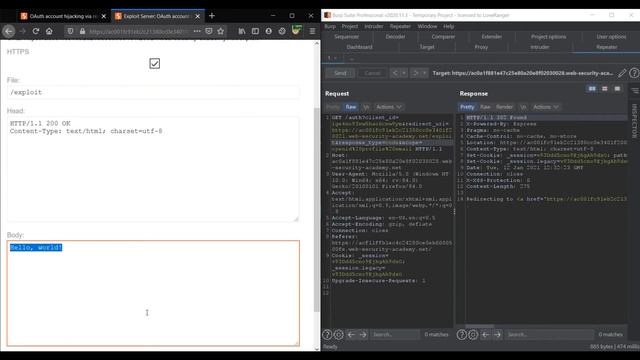The width and height of the screenshot is (640, 360).
Task: Click the Response search settings gear
Action: point(473,335)
